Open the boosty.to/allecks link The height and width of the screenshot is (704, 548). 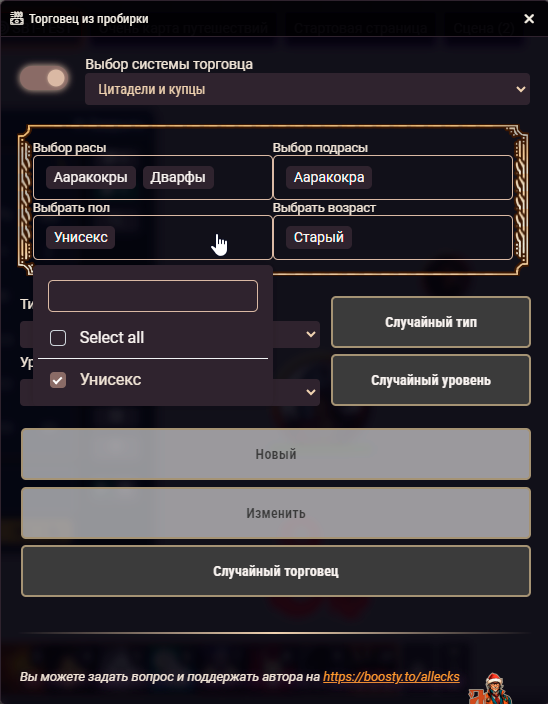[391, 677]
